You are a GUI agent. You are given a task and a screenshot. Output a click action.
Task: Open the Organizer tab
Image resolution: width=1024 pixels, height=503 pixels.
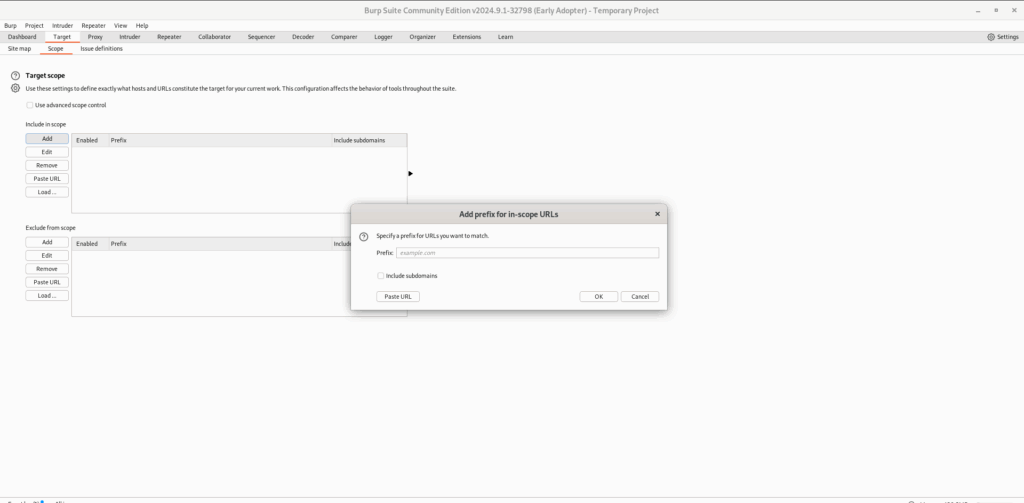pyautogui.click(x=423, y=37)
